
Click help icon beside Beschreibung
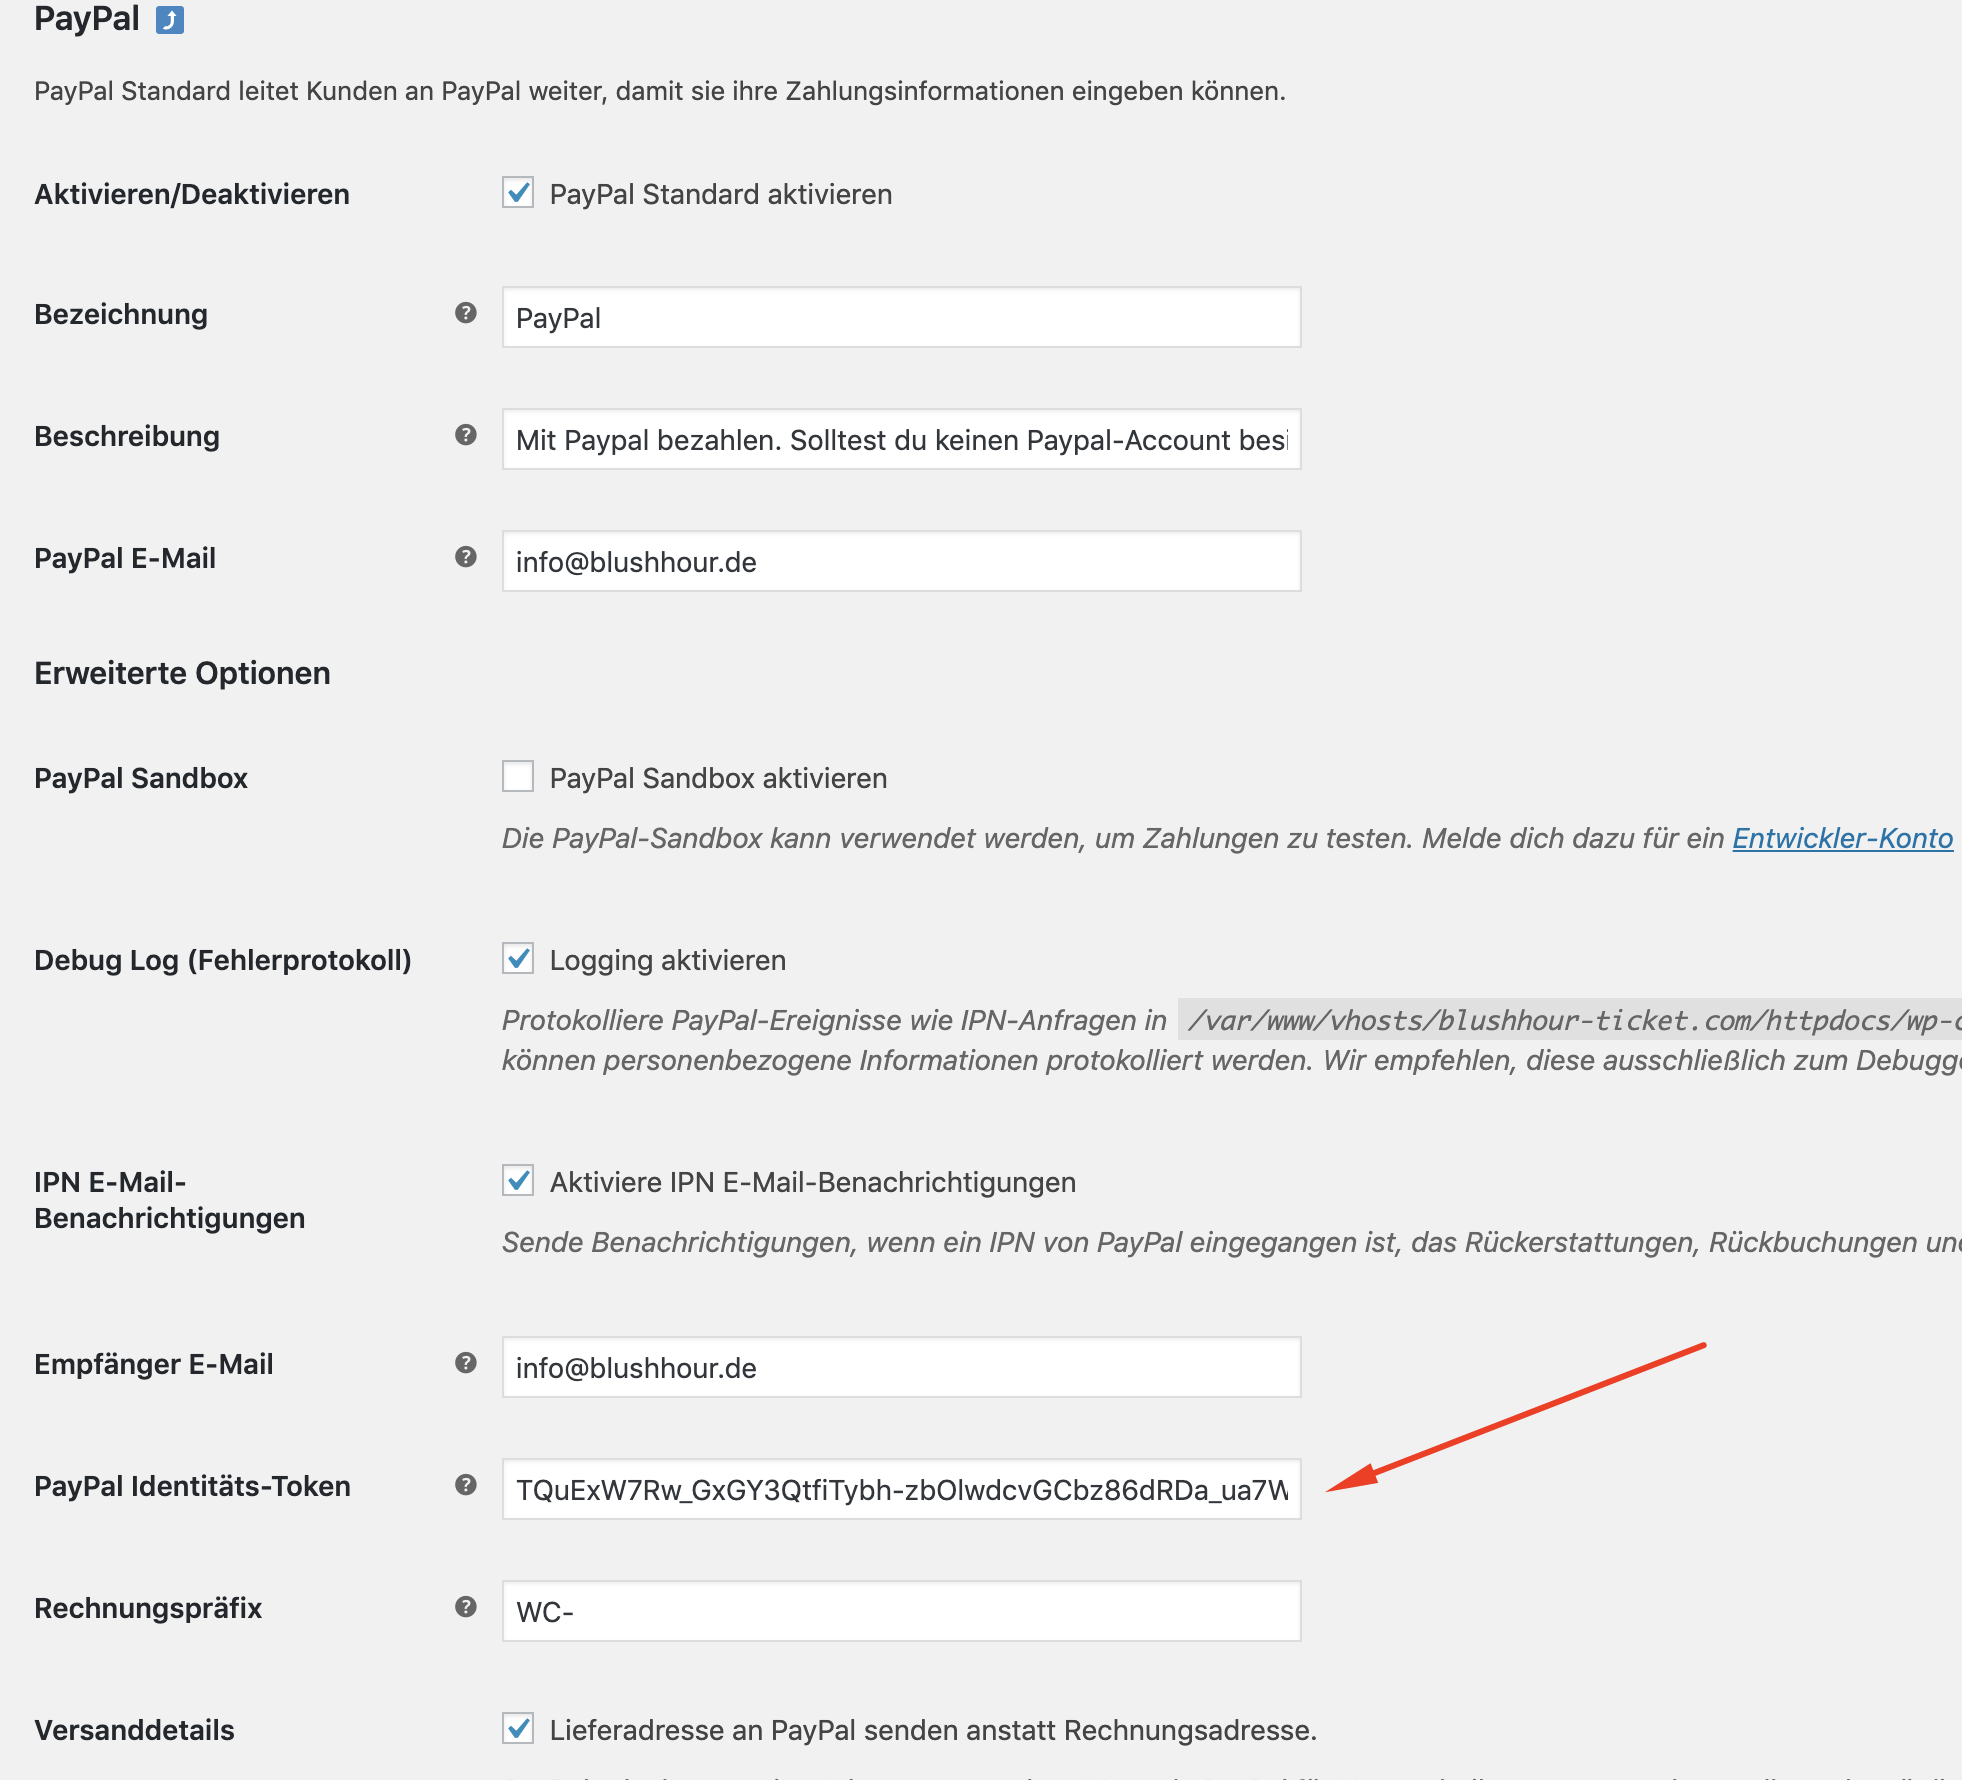465,435
